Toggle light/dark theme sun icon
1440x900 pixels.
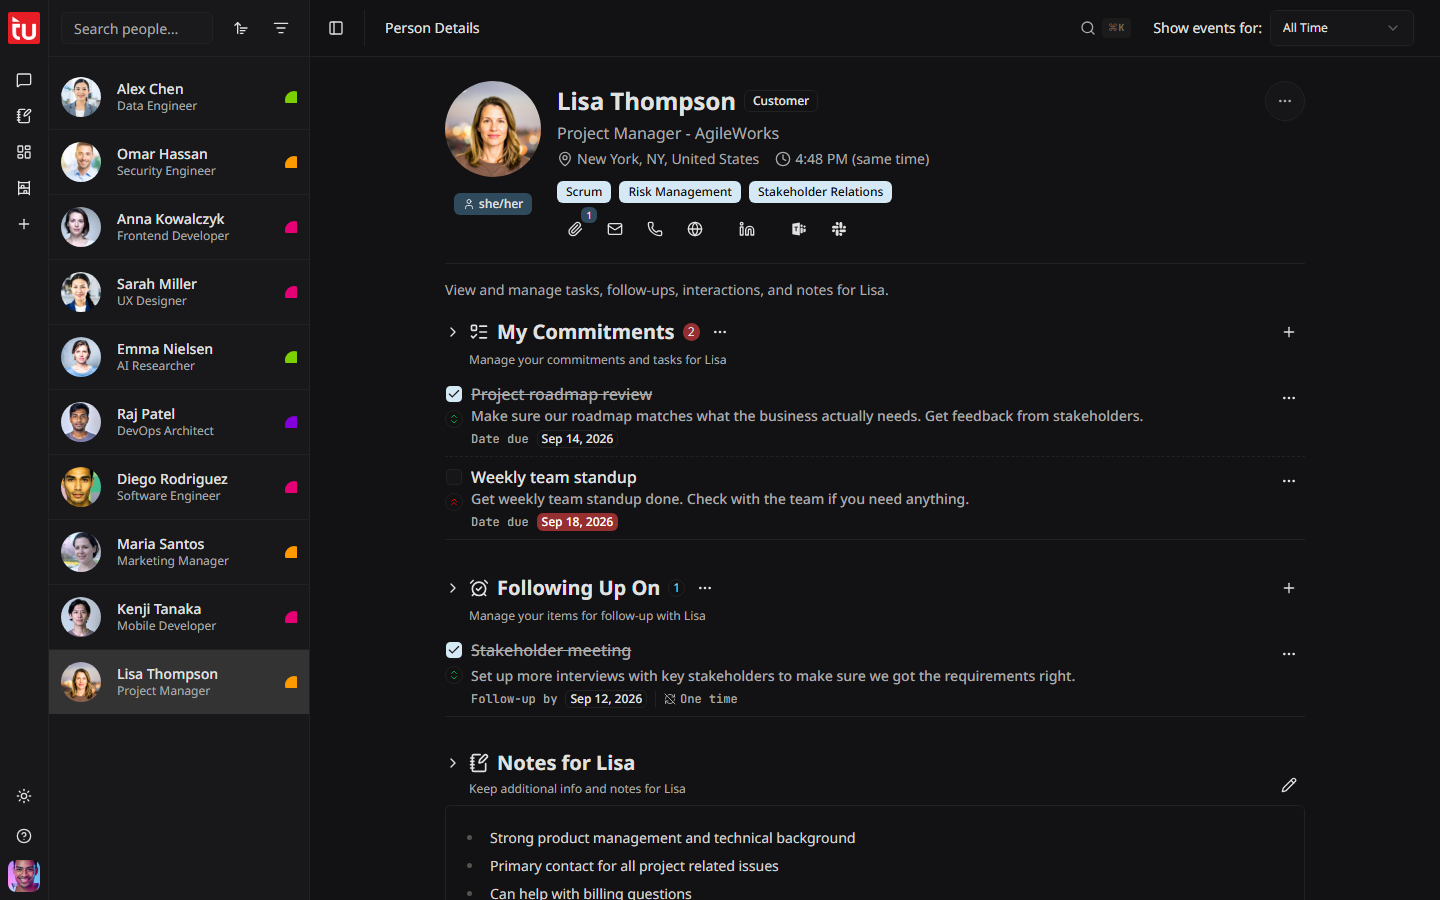click(x=24, y=796)
